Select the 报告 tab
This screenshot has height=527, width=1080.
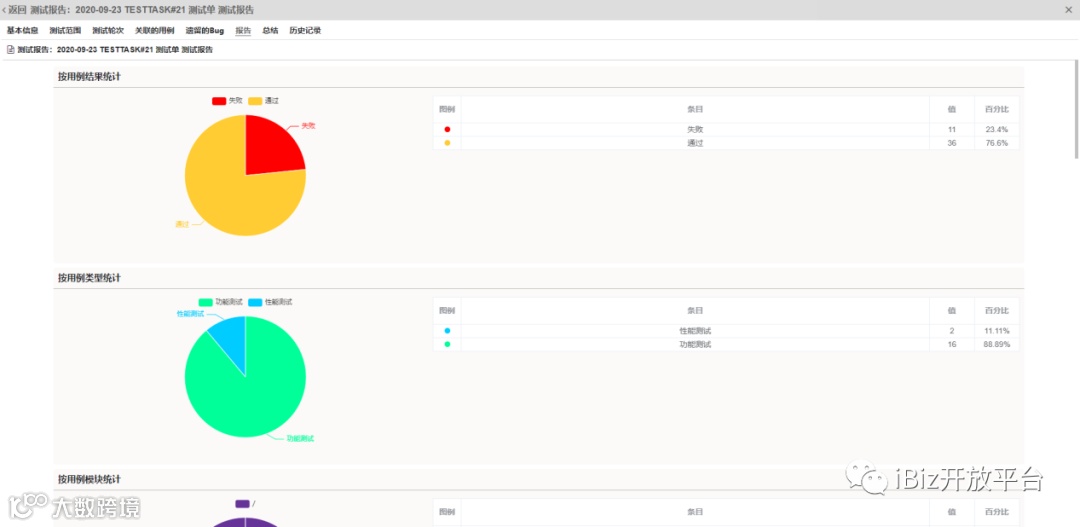243,31
